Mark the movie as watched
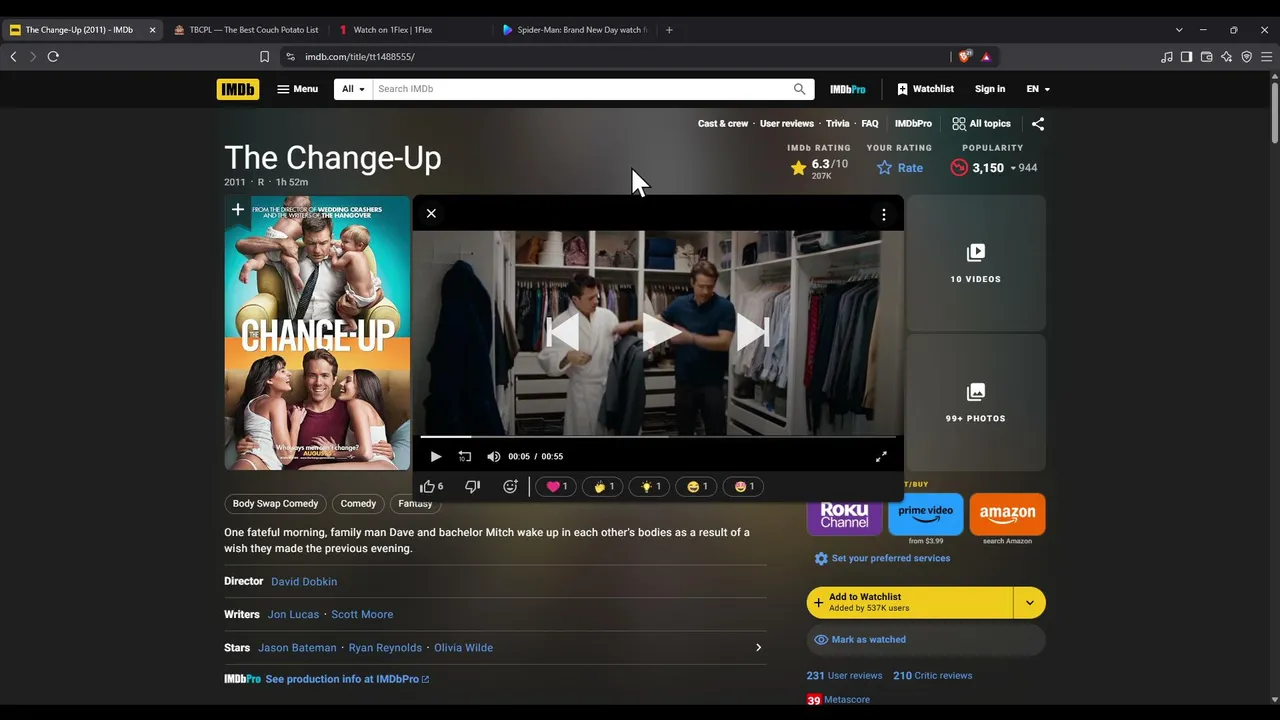 [926, 640]
